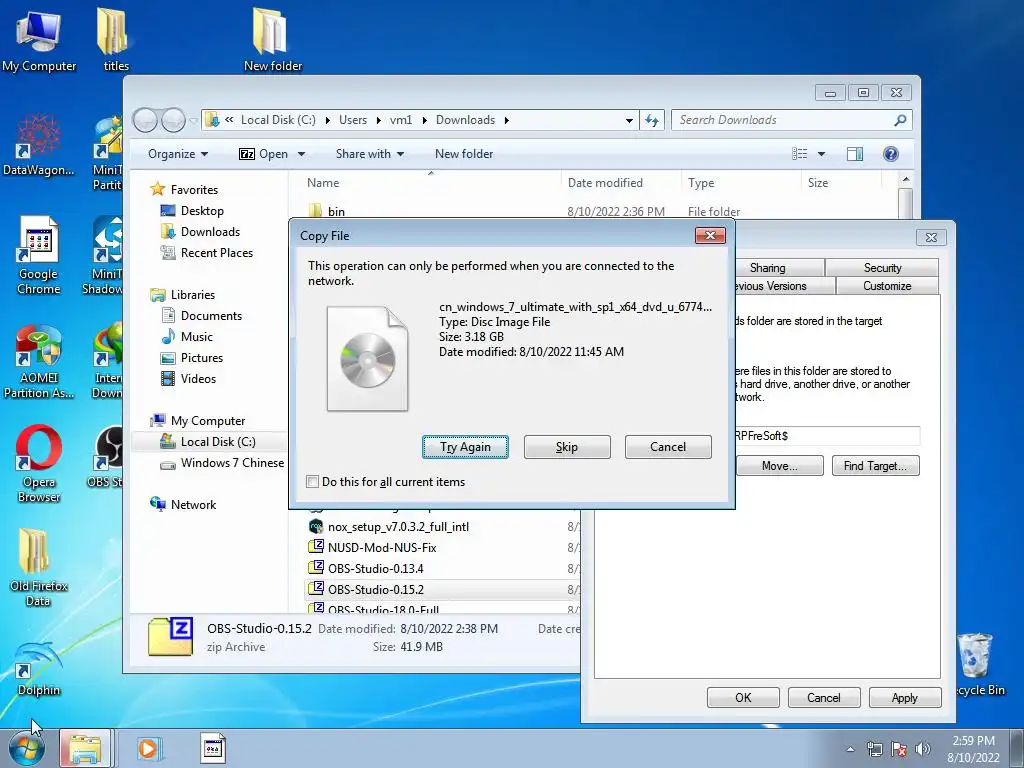The image size is (1024, 768).
Task: Click Try Again in Copy File dialog
Action: tap(465, 447)
